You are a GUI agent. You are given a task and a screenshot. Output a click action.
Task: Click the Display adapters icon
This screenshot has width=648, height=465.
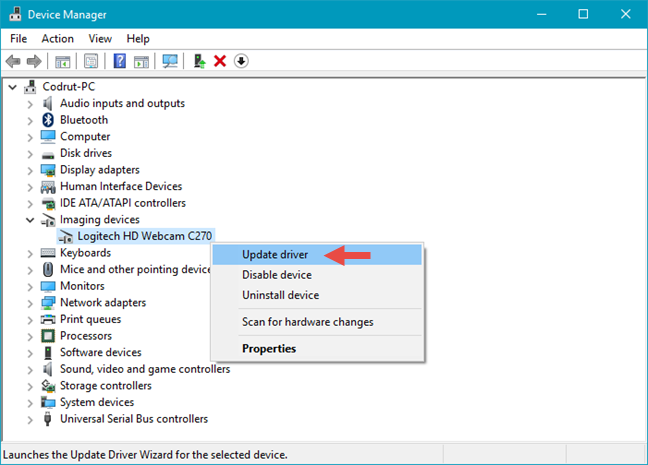coord(48,170)
